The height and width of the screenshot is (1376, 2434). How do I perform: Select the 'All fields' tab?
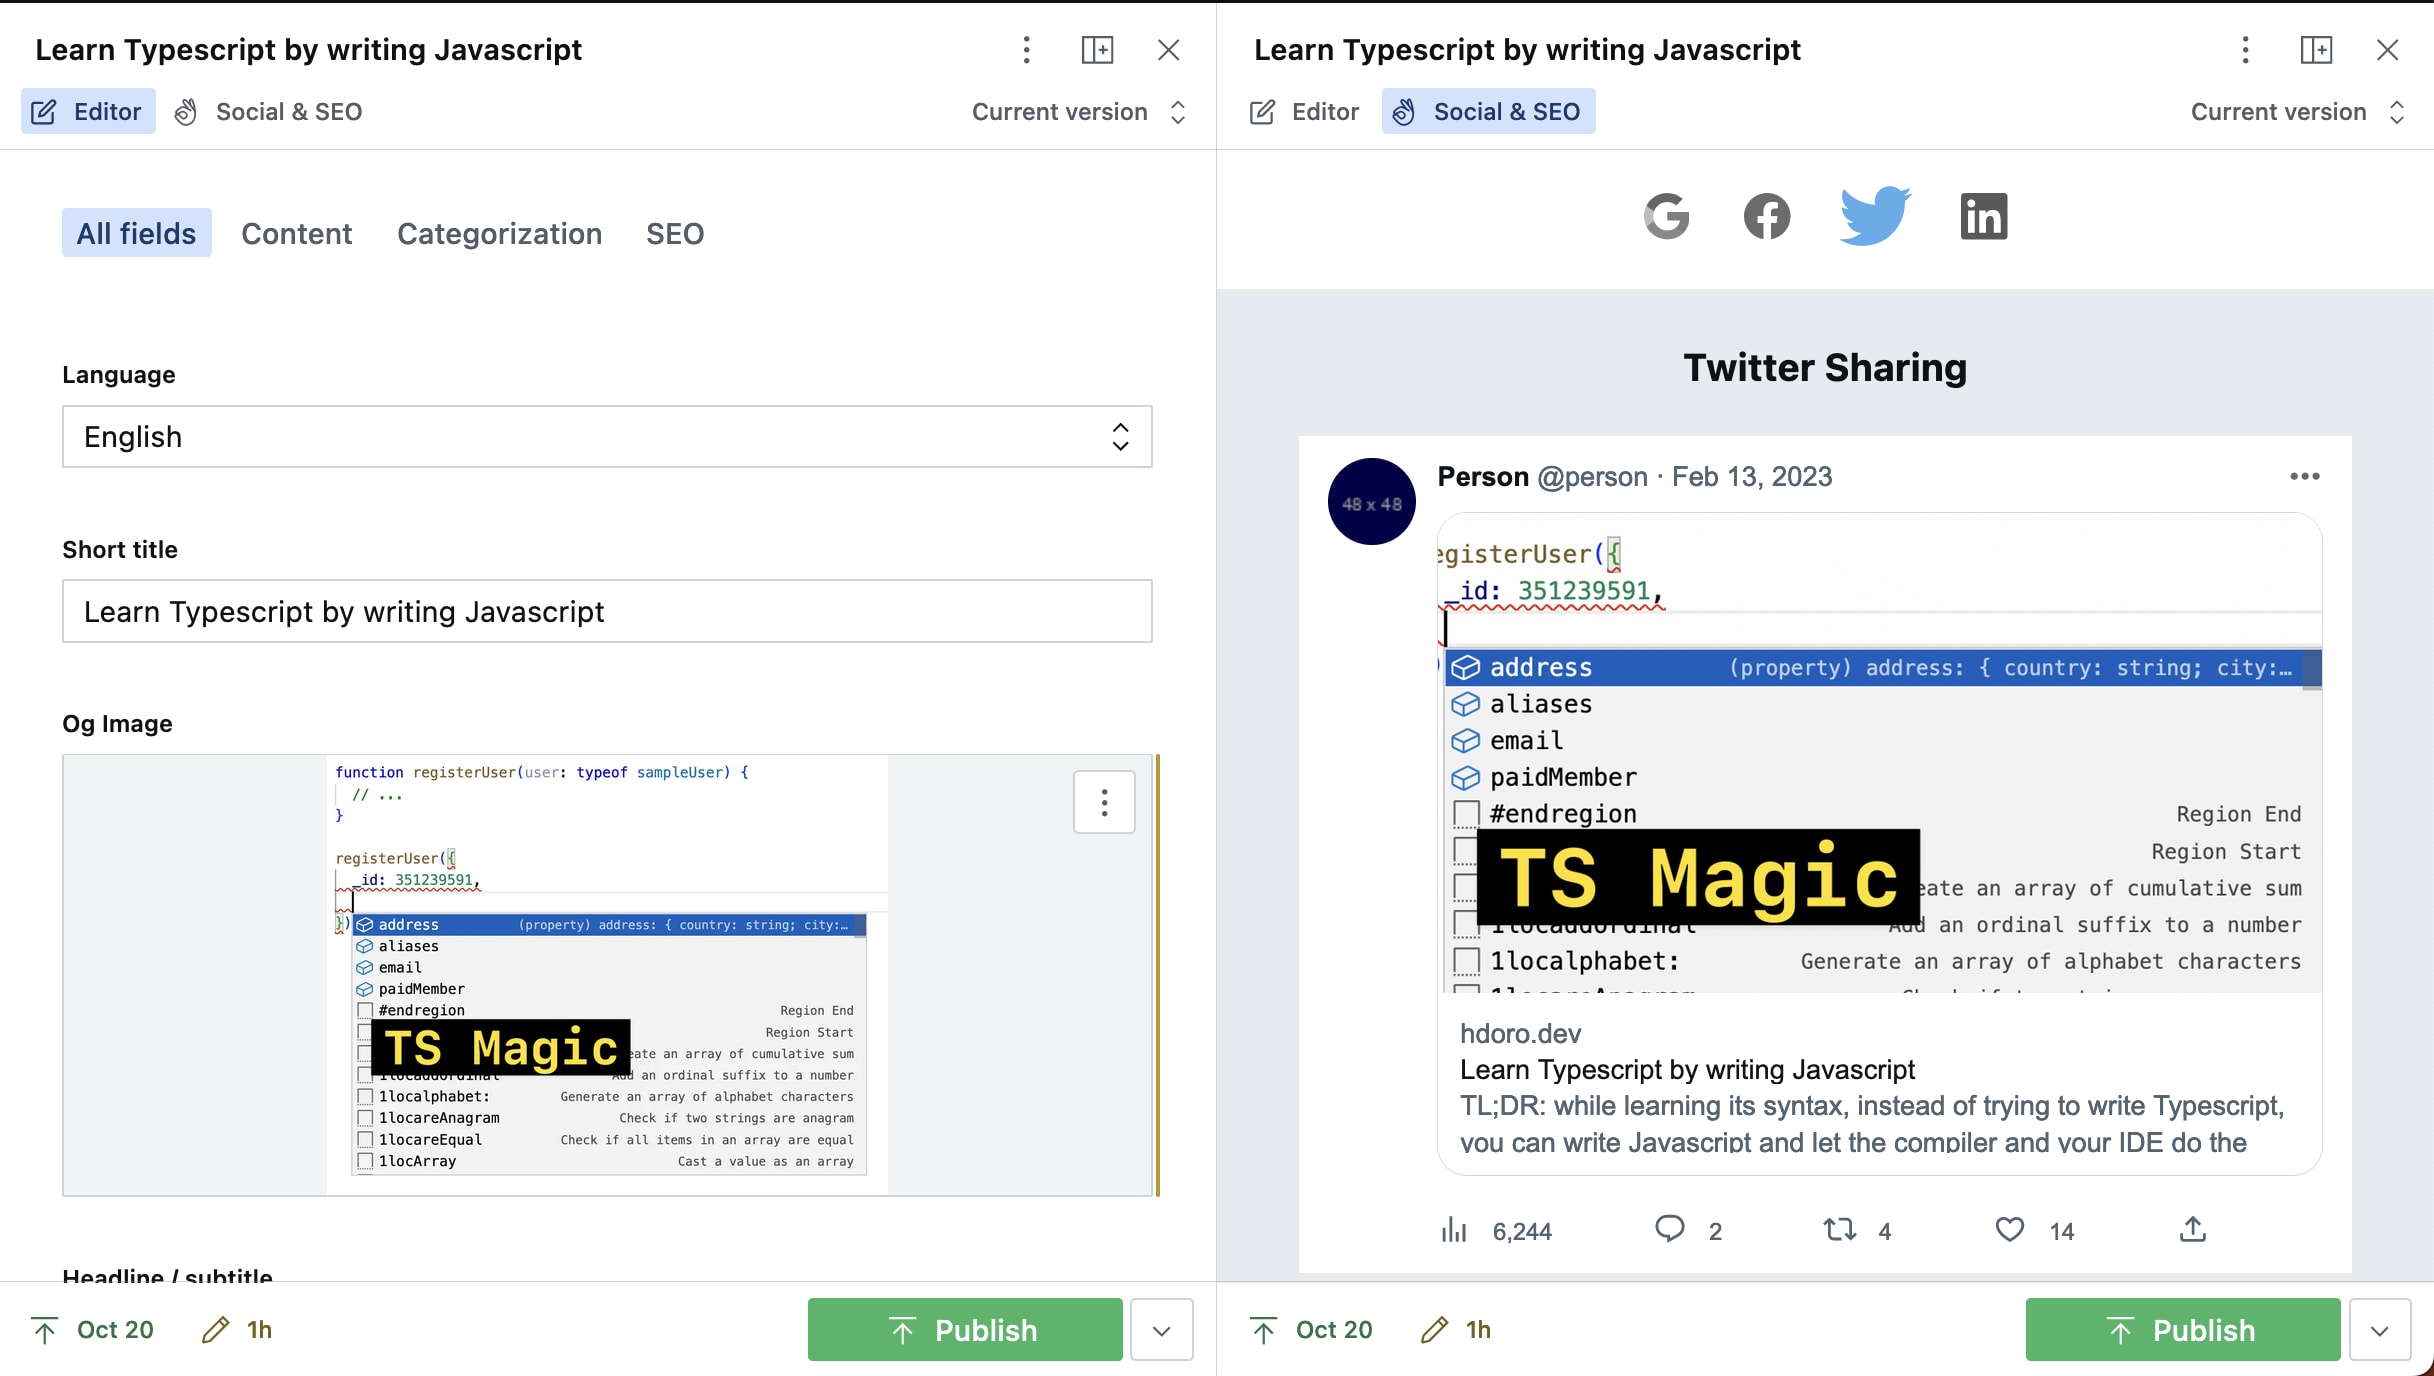coord(135,232)
